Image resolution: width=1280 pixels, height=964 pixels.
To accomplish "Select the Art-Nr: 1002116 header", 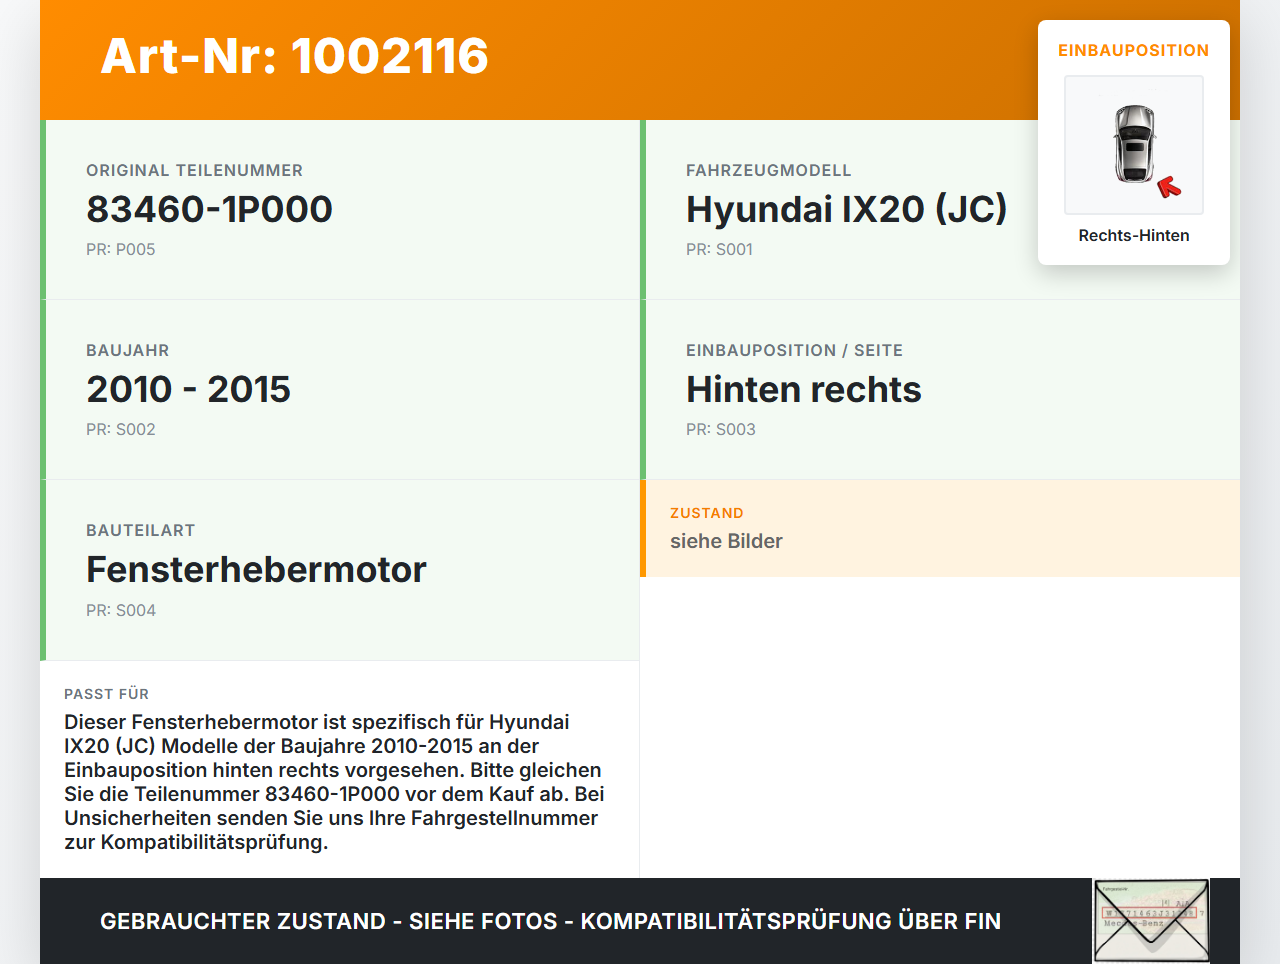I will 294,57.
